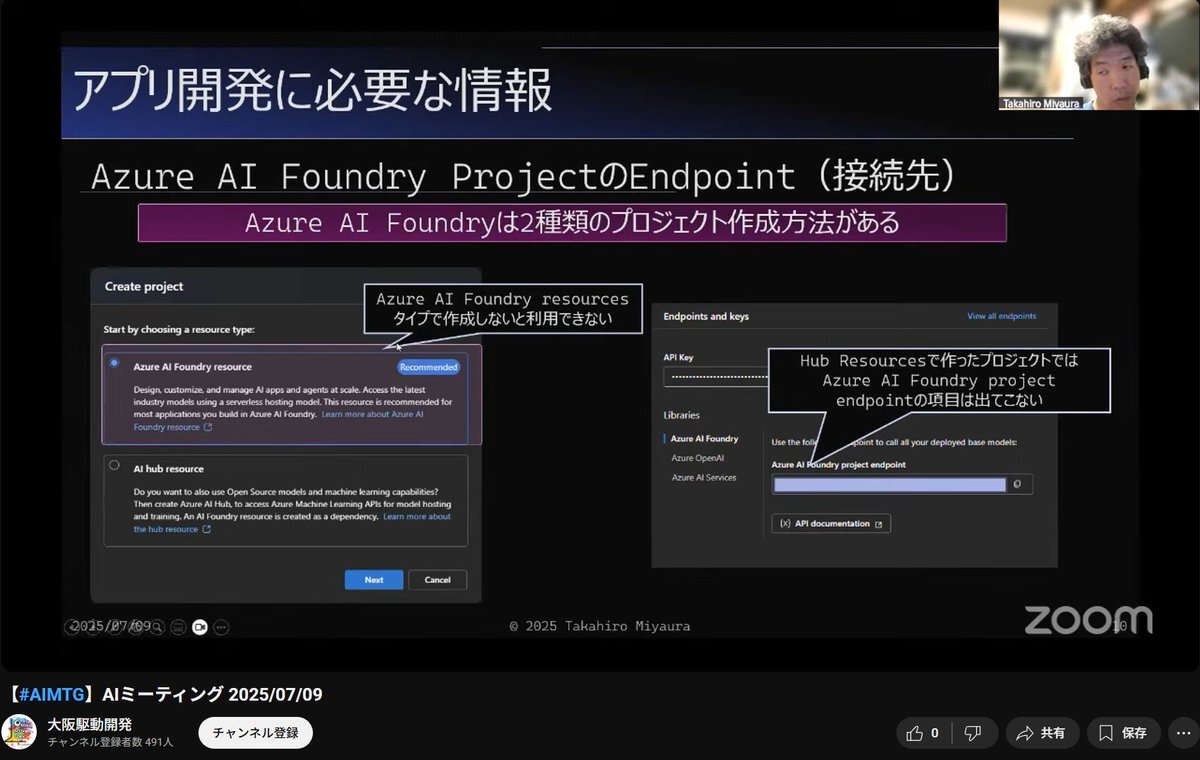Open the Azure AI Services library tab

click(x=704, y=478)
